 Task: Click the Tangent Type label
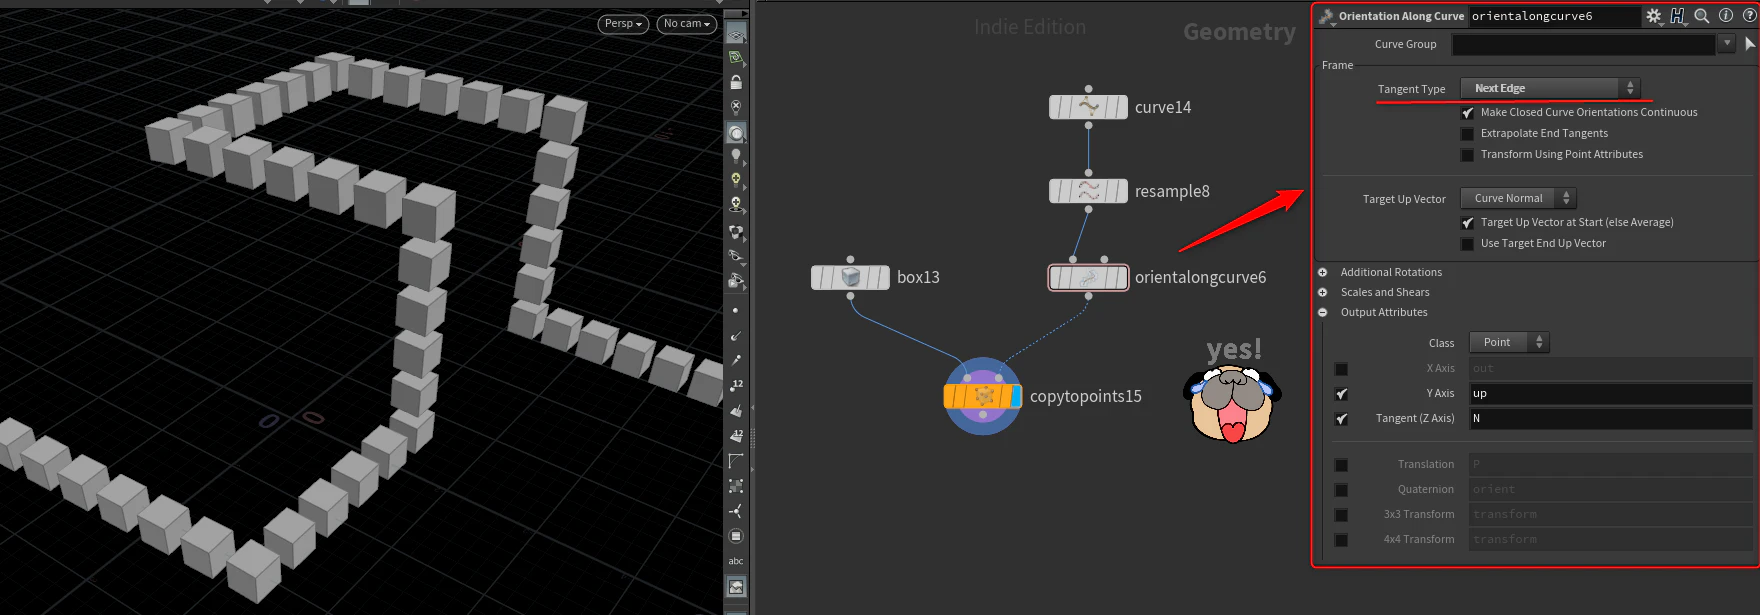pos(1411,89)
